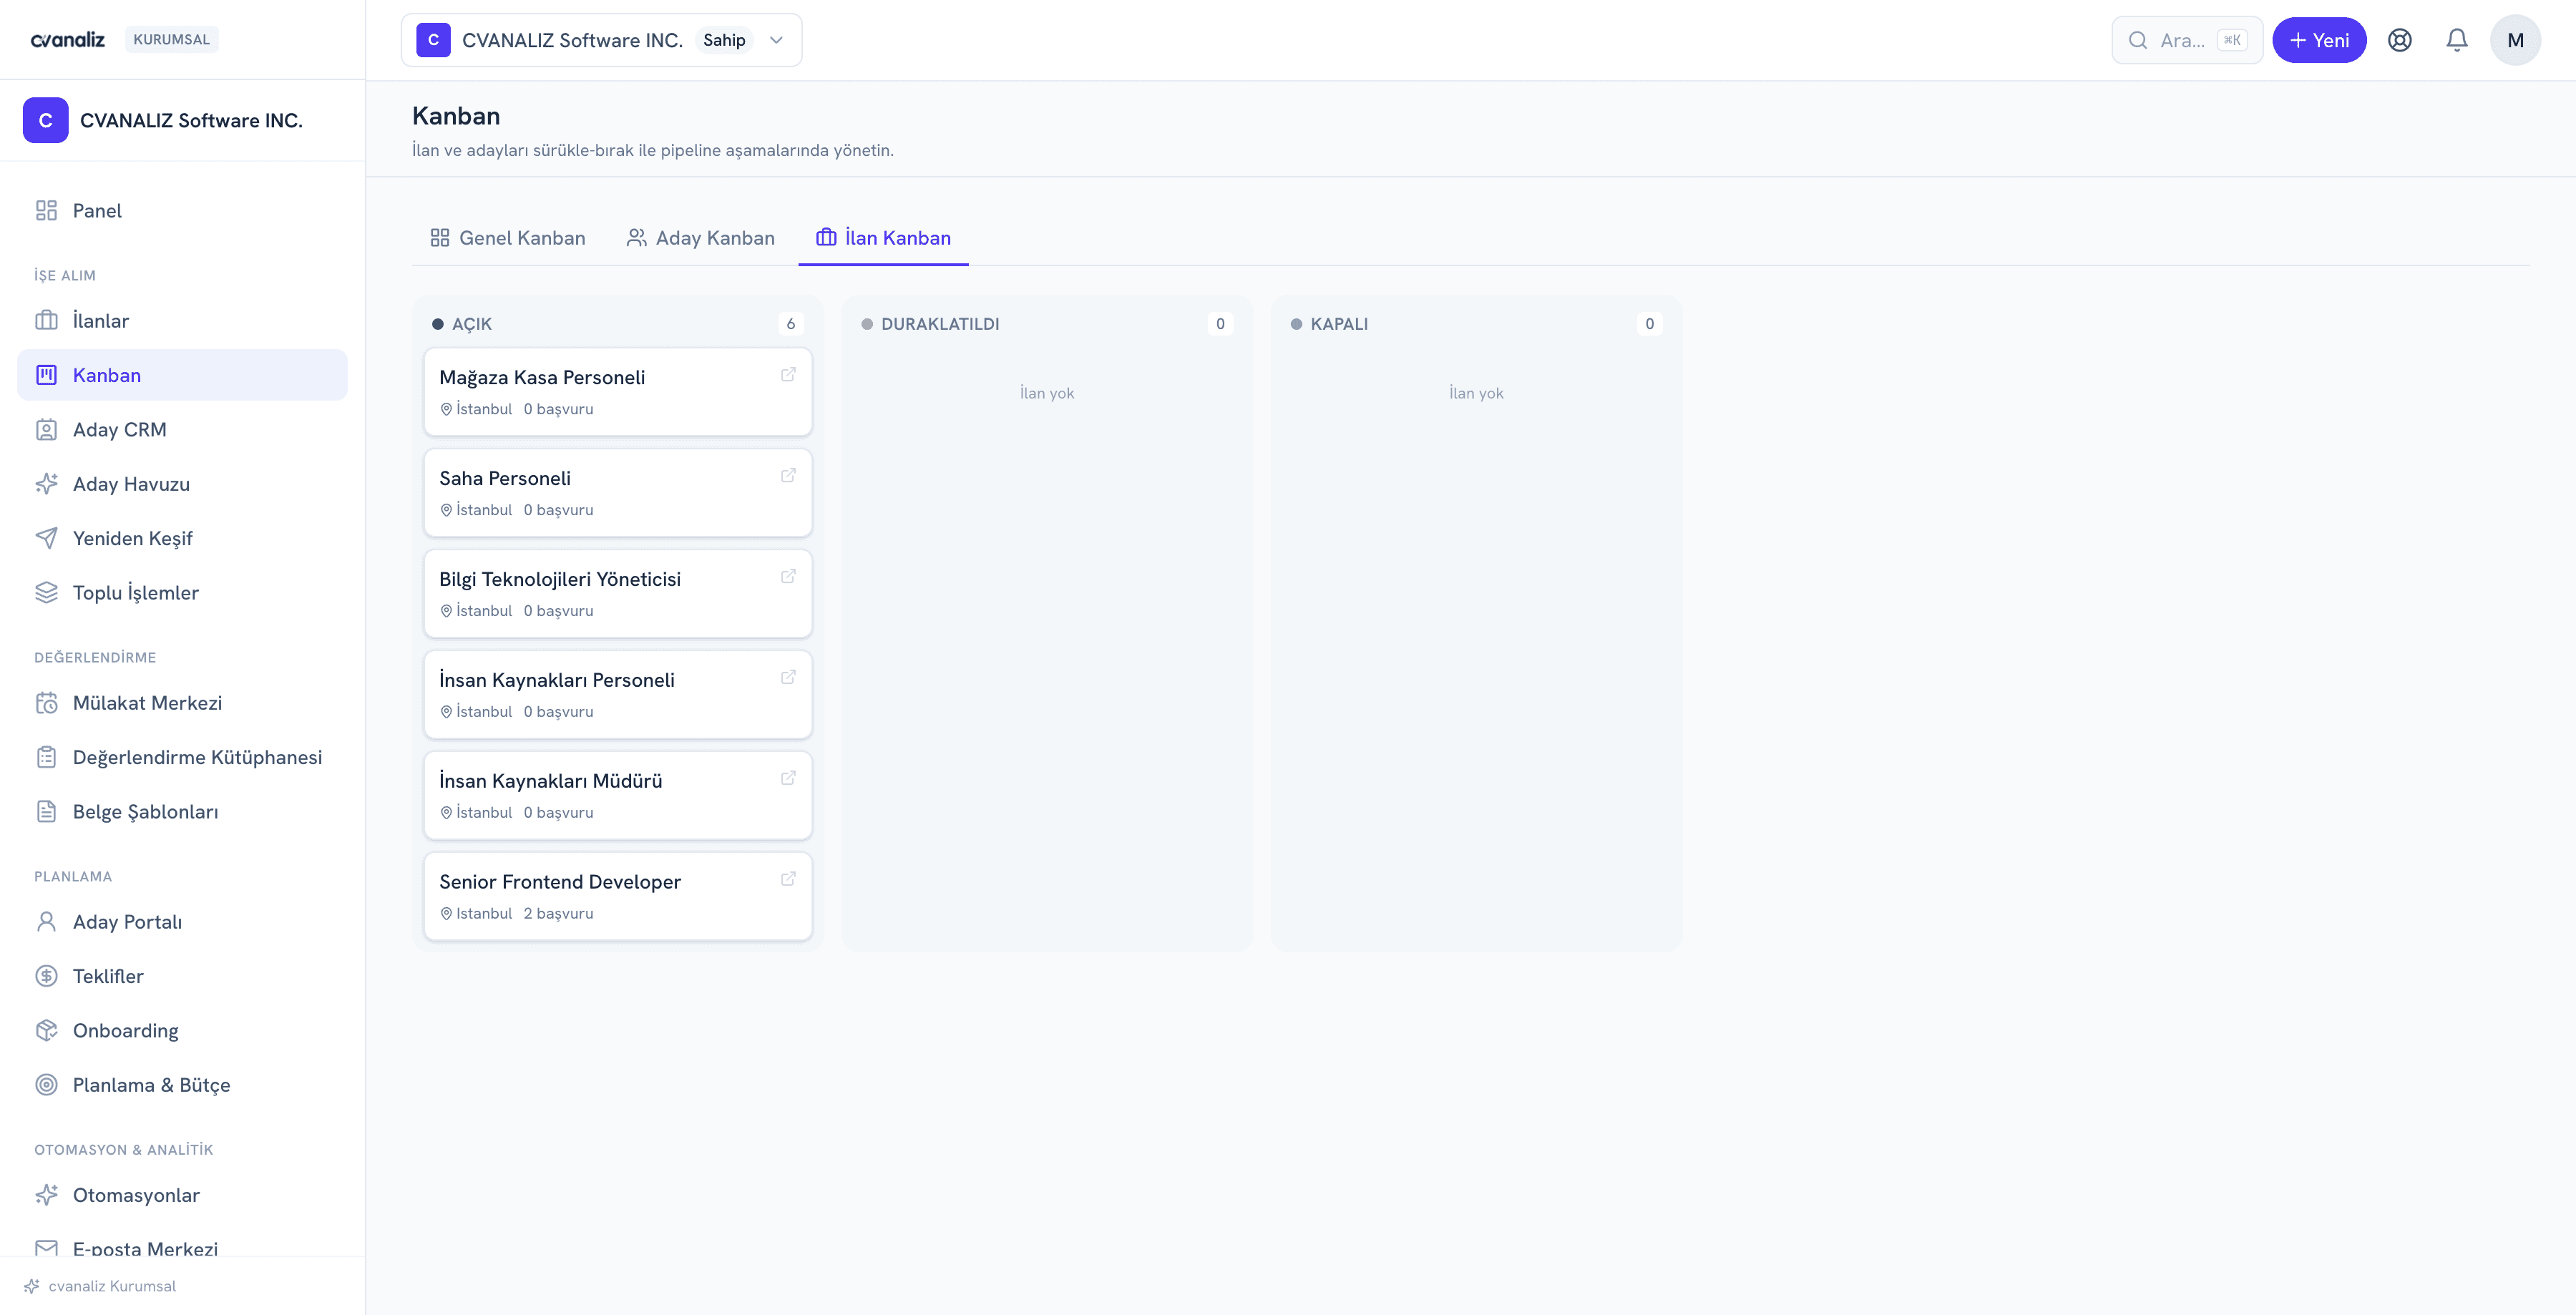Open Planlama & Bütçe
This screenshot has height=1315, width=2576.
tap(182, 1085)
